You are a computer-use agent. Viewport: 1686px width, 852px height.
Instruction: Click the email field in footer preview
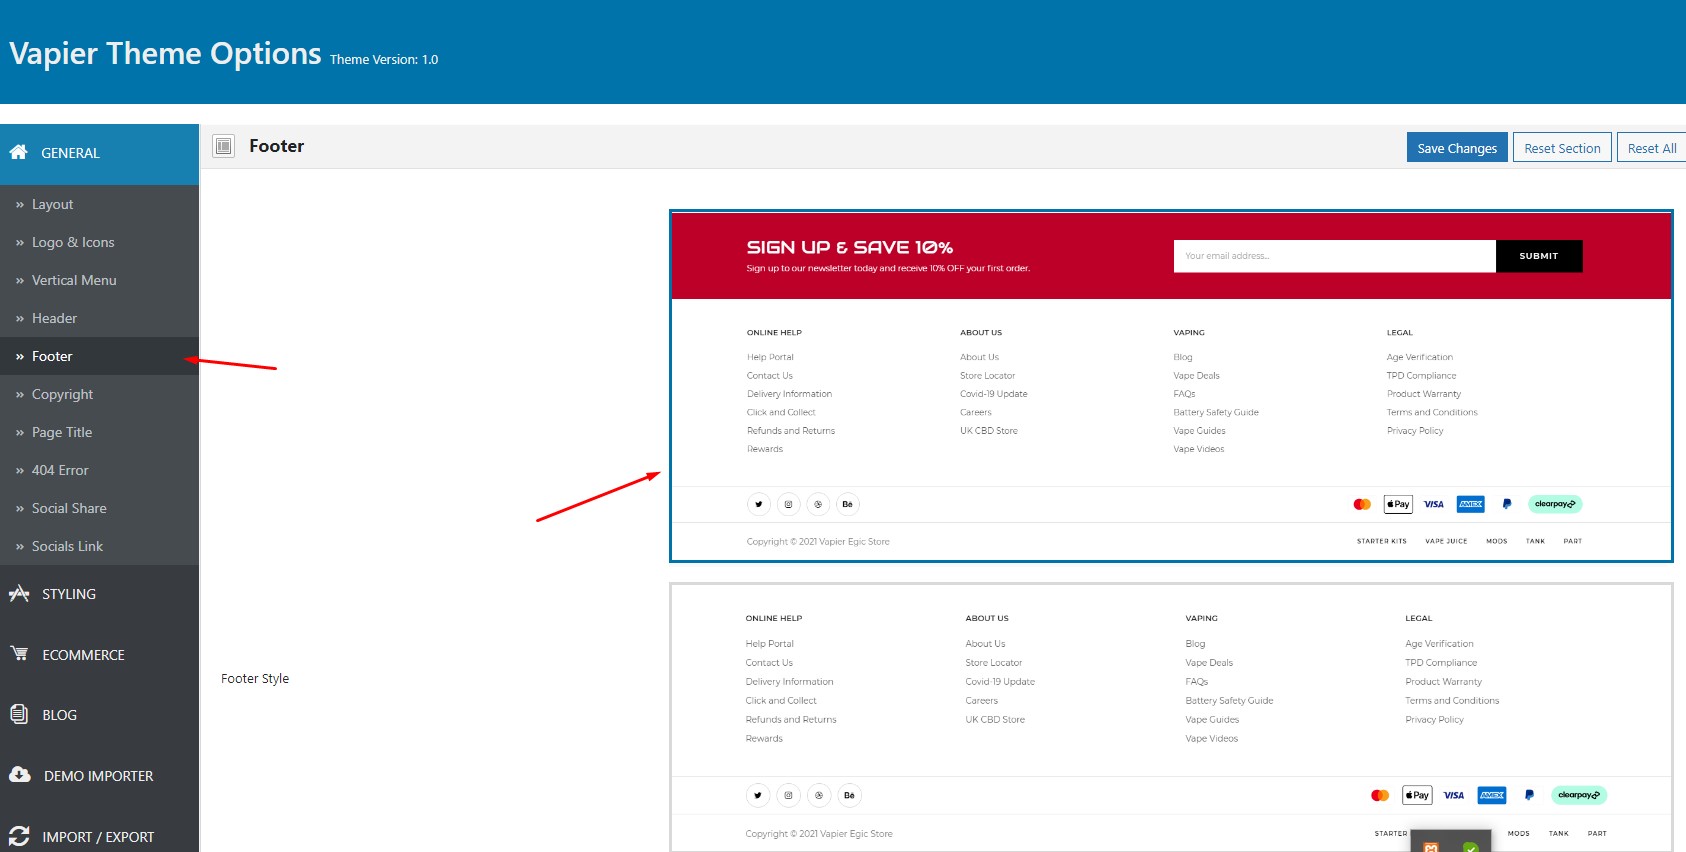(1335, 256)
